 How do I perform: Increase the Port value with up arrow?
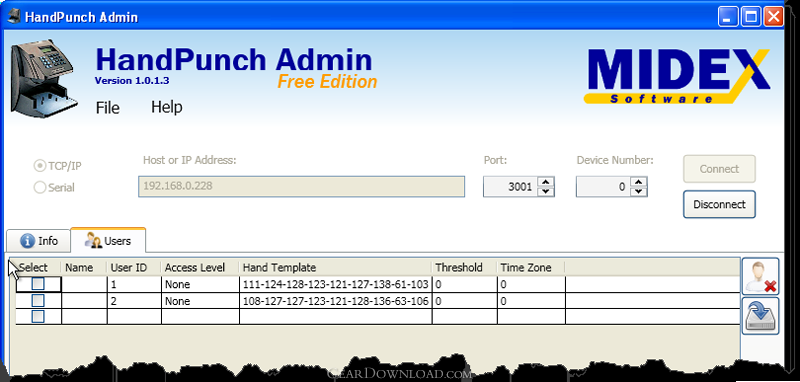545,182
